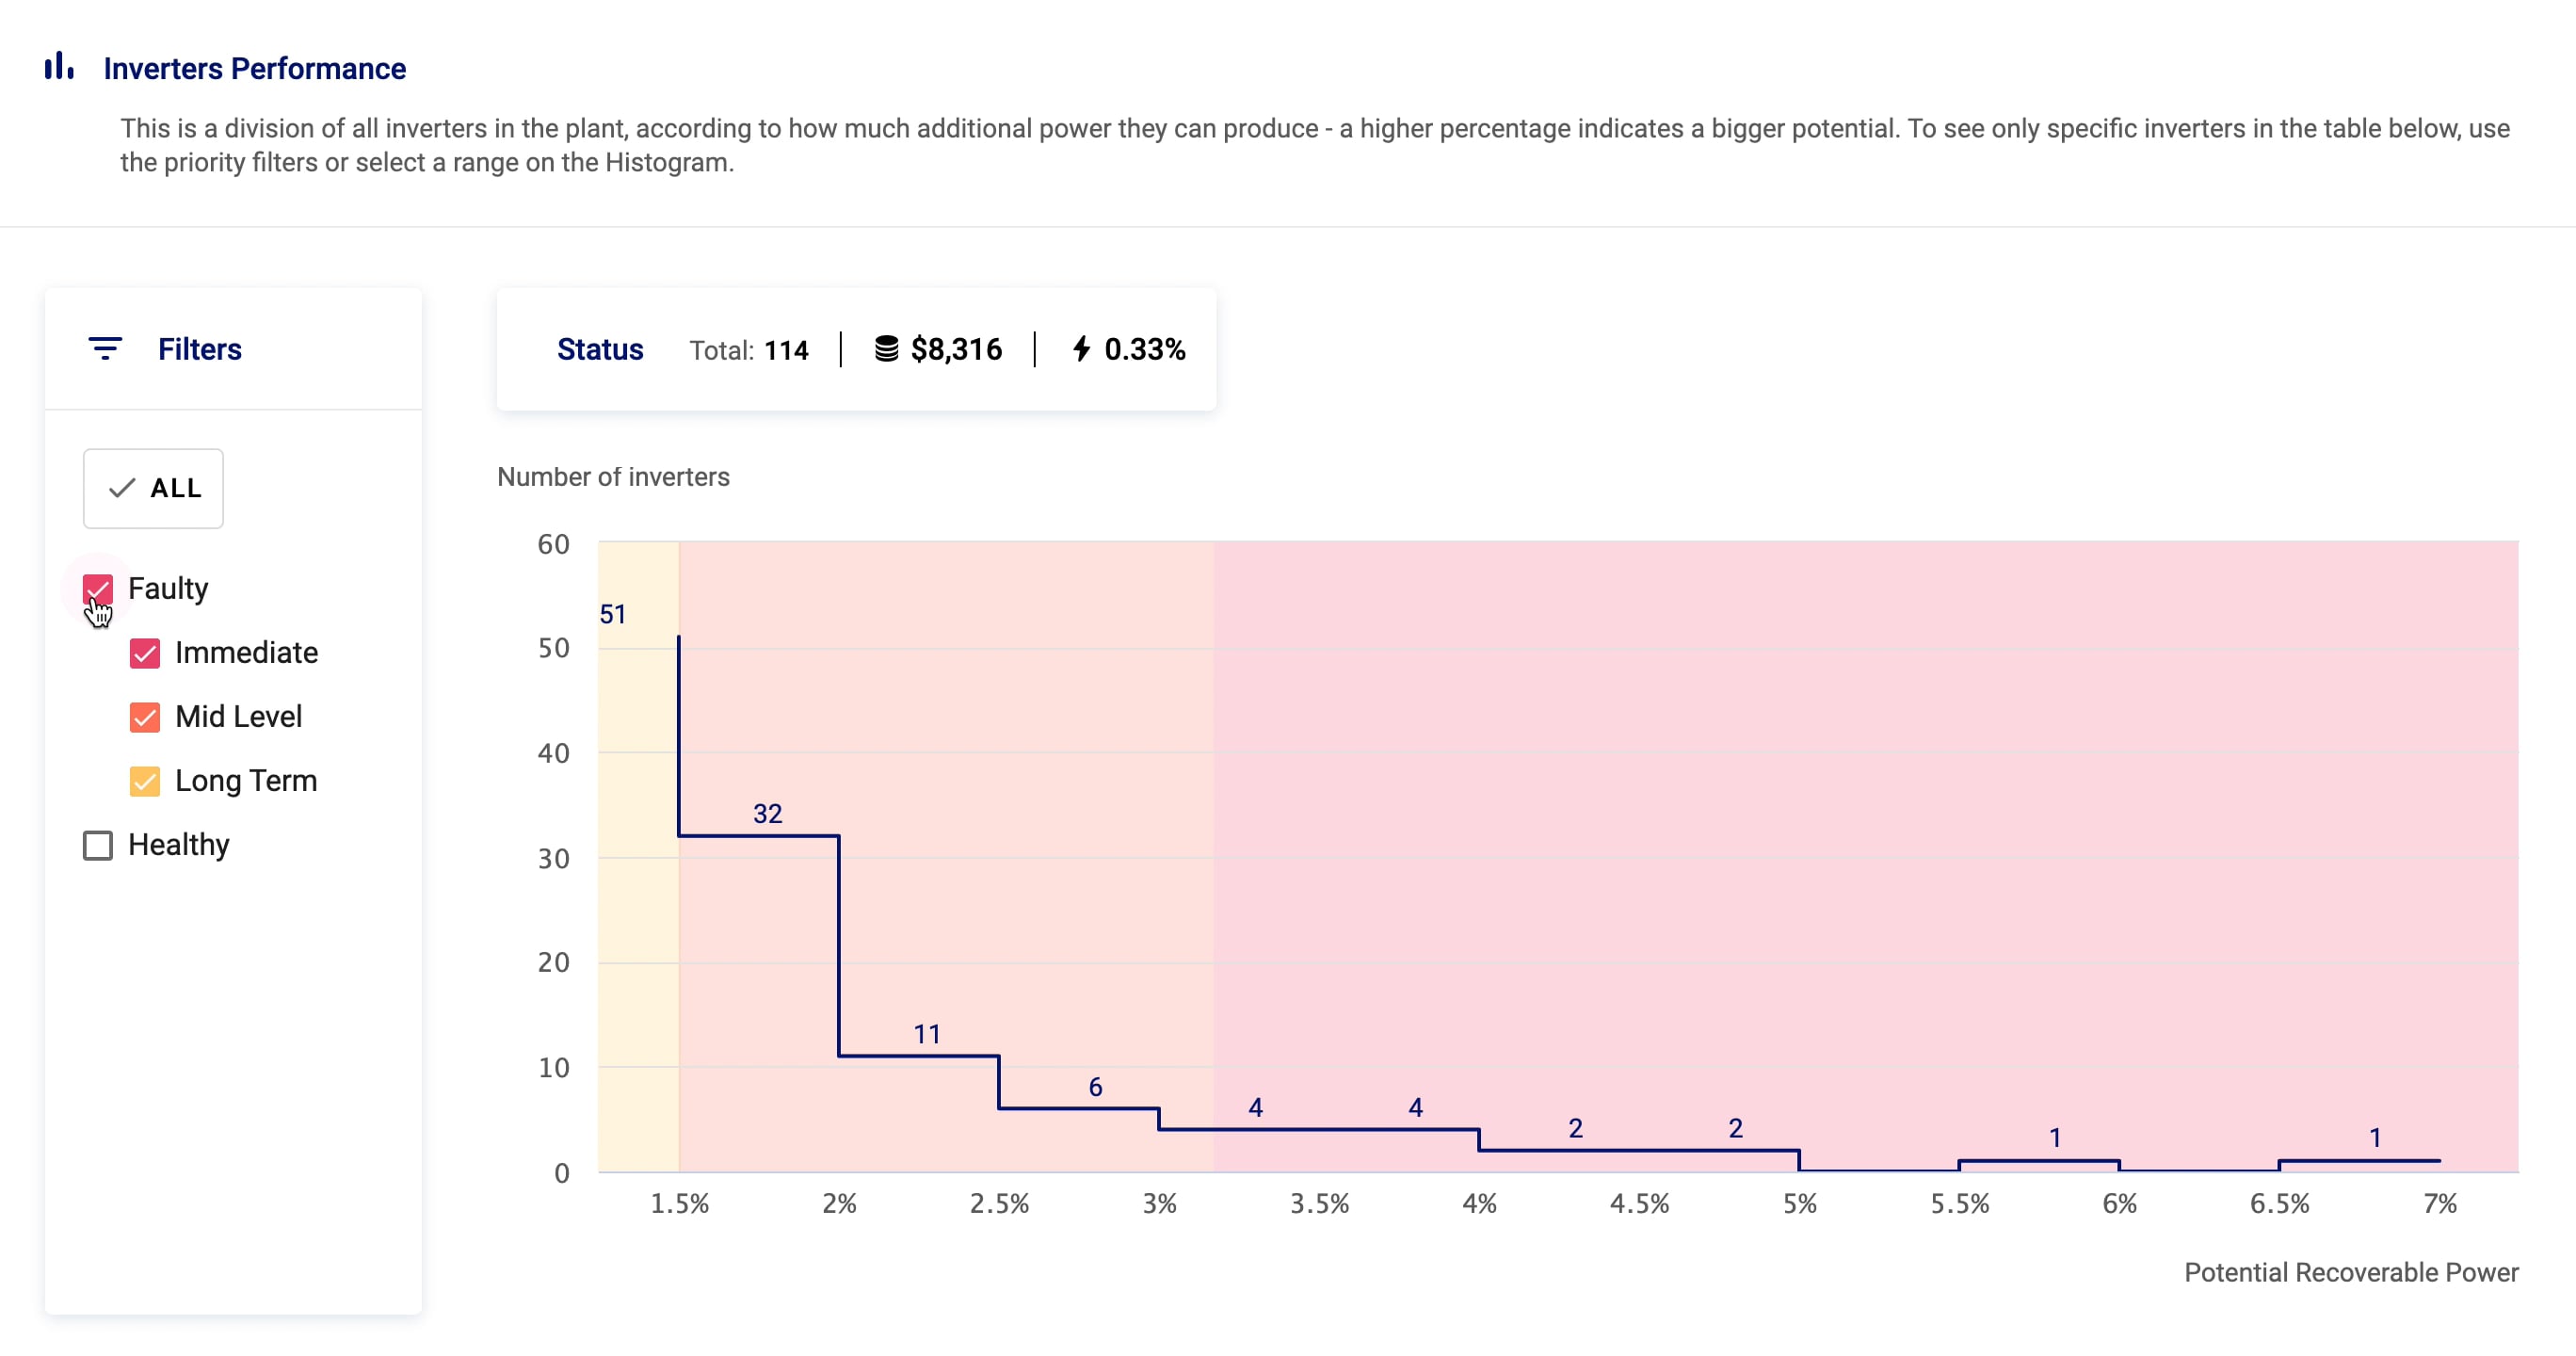Viewport: 2576px width, 1356px height.
Task: Click the bar chart icon beside Inverters Performance
Action: point(59,66)
